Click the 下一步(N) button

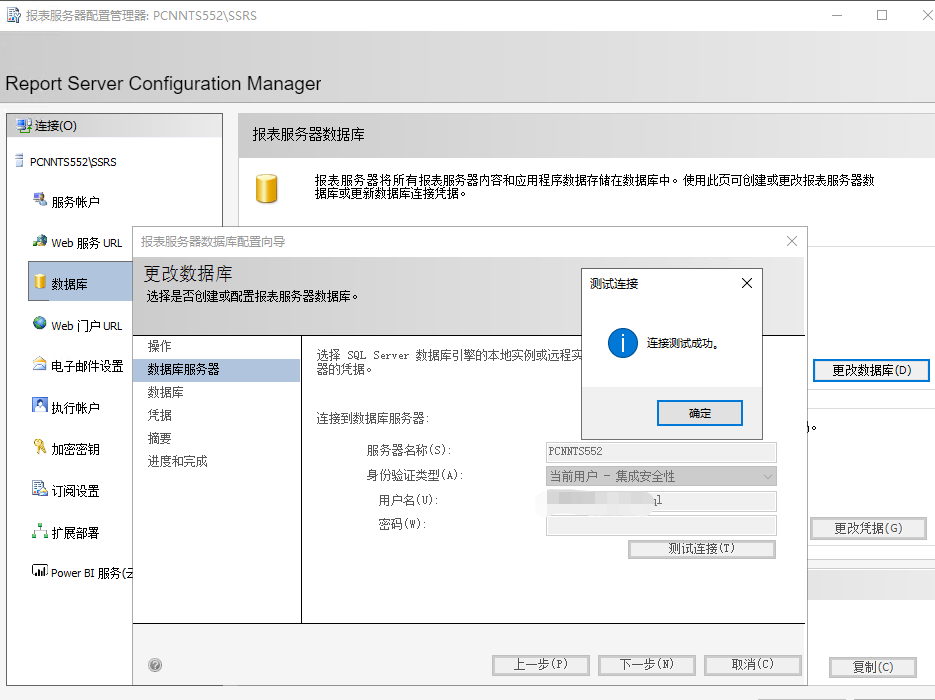pos(646,664)
